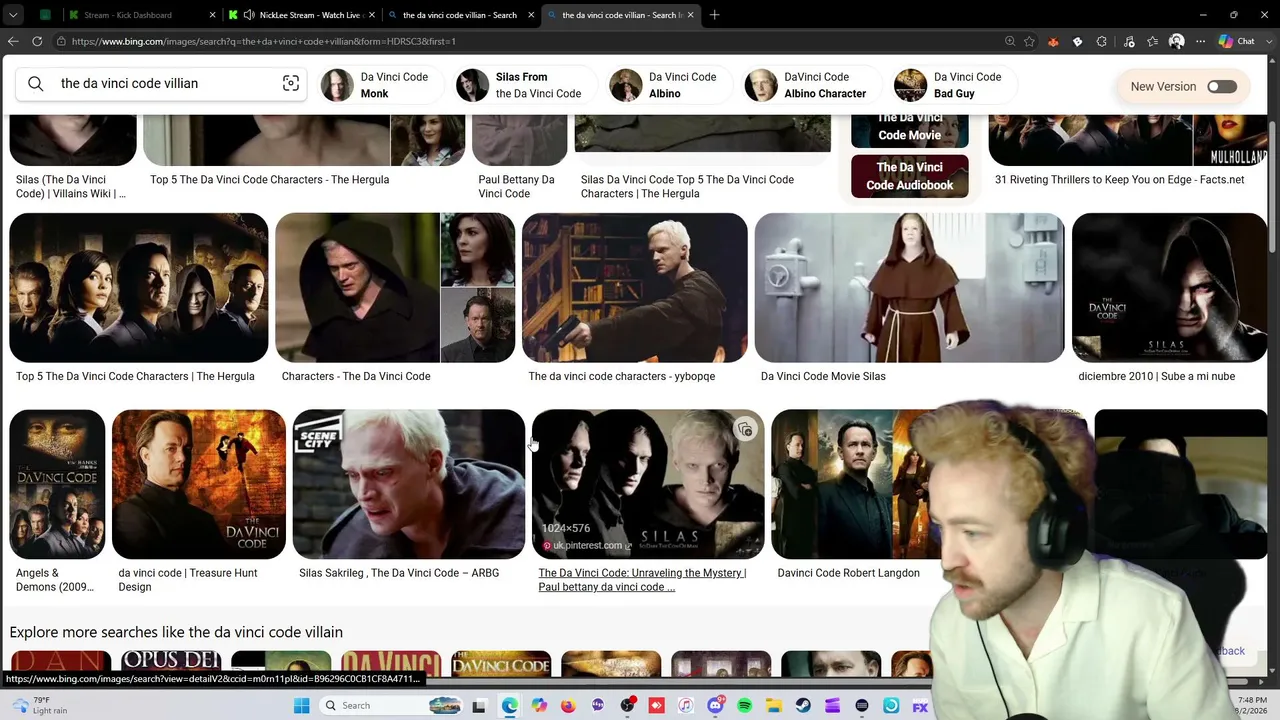Close the active da vinci code villian tab
The height and width of the screenshot is (720, 1280).
(x=690, y=15)
